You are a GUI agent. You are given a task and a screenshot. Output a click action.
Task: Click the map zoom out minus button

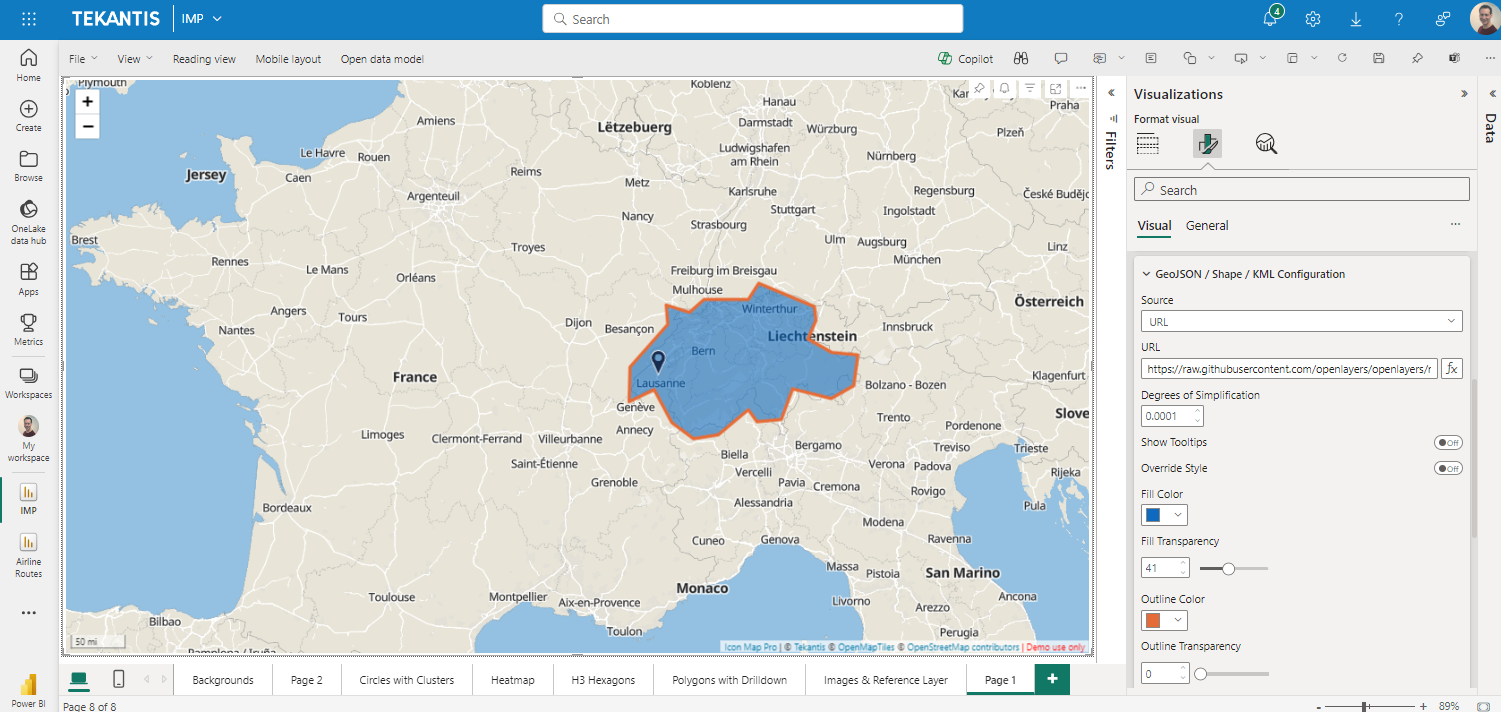[x=88, y=127]
